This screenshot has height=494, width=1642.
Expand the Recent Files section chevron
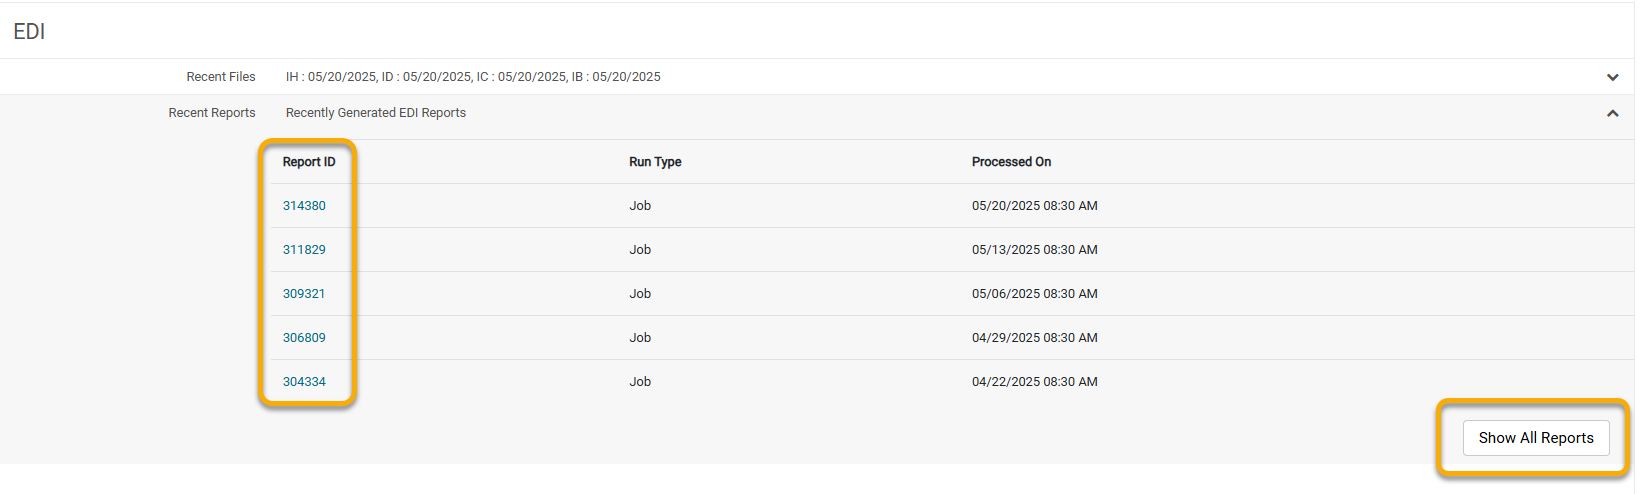coord(1612,77)
